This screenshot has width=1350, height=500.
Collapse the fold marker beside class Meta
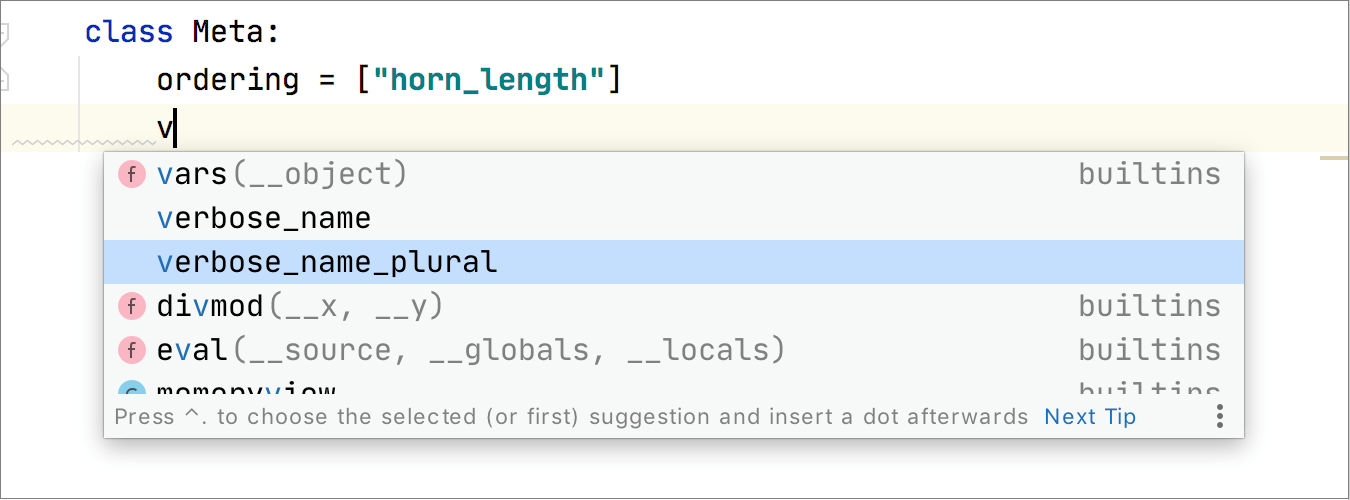point(3,33)
